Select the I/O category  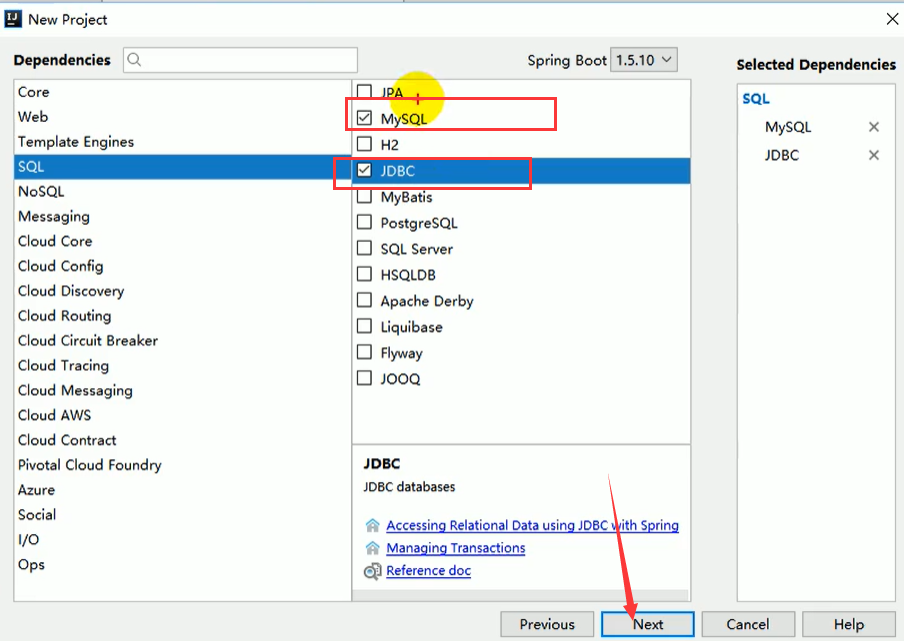tap(182, 539)
